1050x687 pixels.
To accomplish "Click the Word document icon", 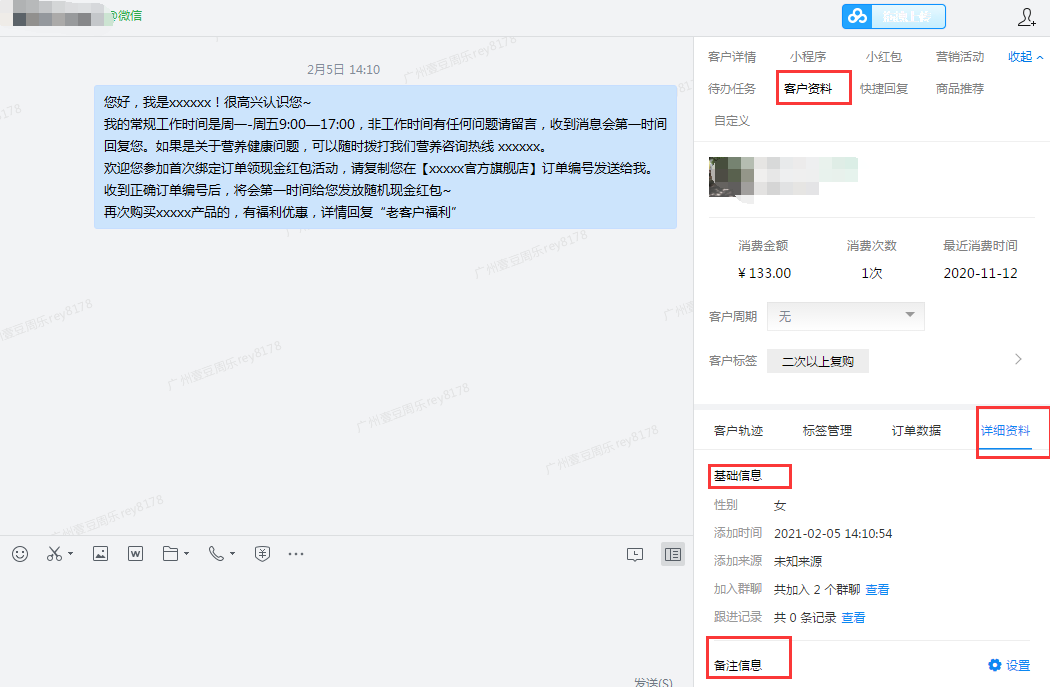I will point(135,553).
